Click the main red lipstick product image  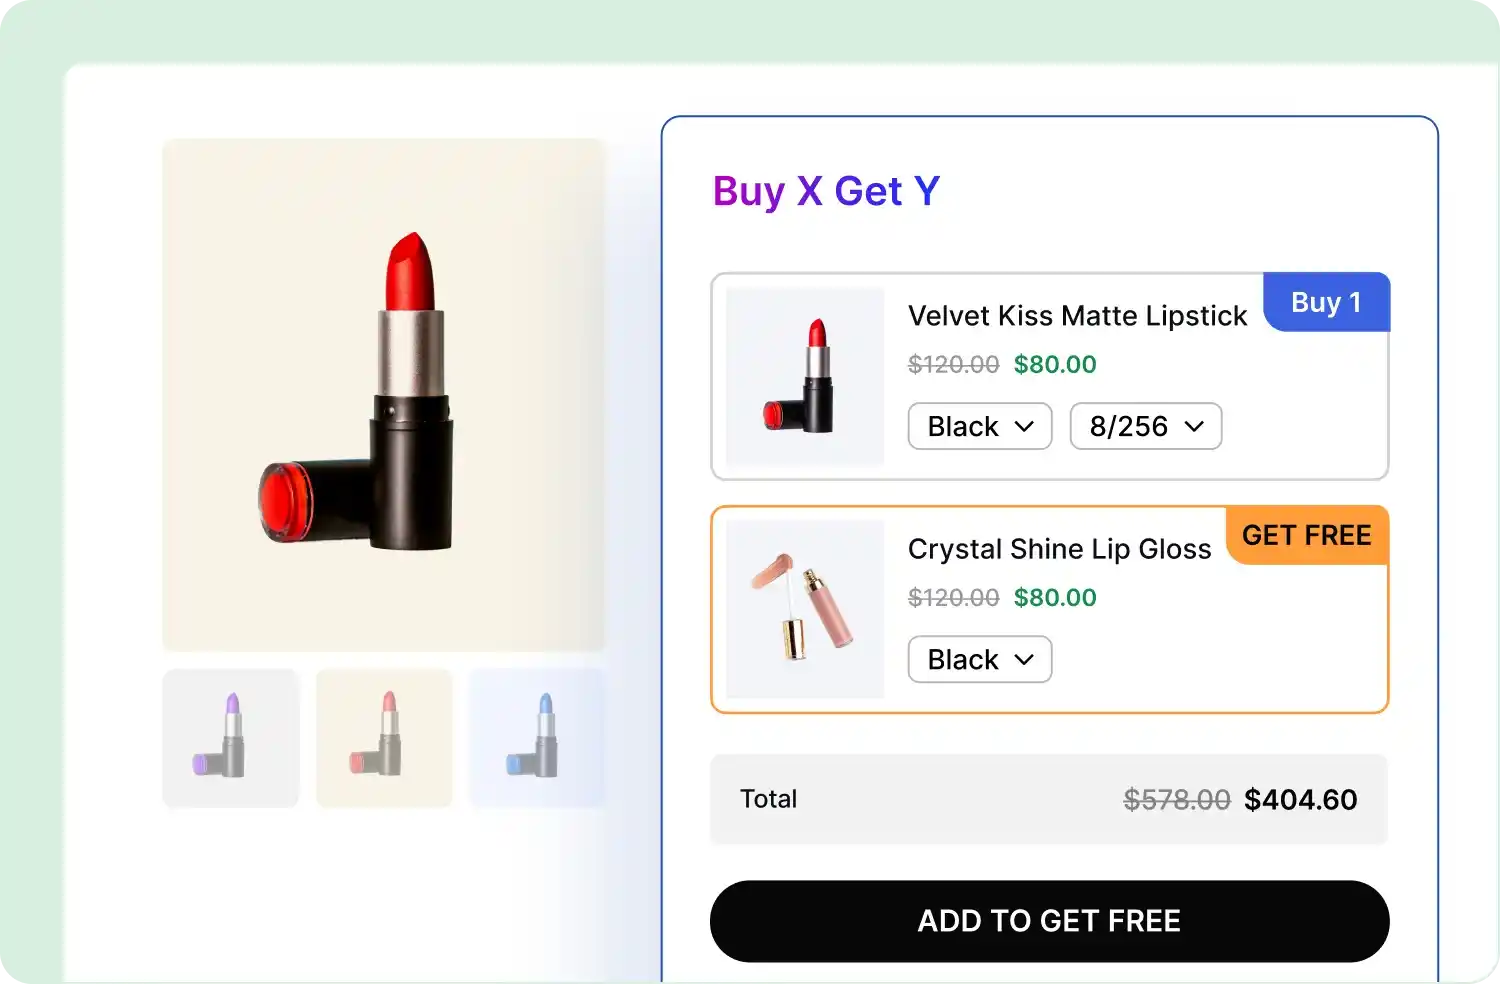click(x=383, y=393)
